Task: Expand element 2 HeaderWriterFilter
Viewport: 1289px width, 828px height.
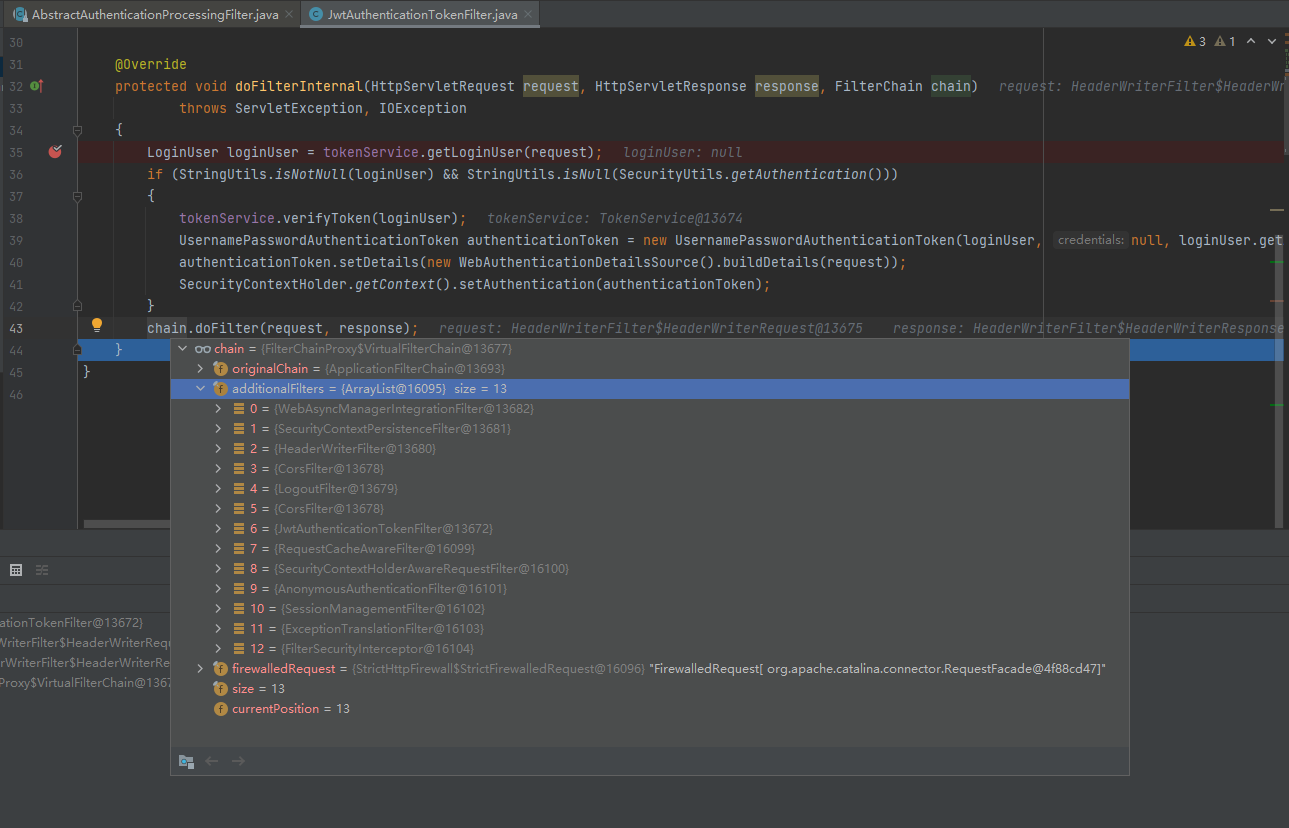Action: tap(218, 449)
